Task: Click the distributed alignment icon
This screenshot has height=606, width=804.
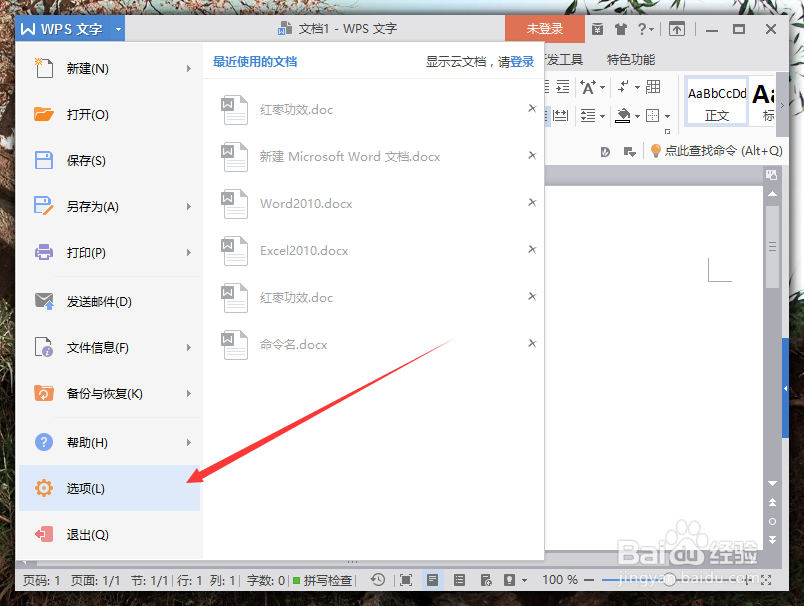Action: (x=560, y=116)
